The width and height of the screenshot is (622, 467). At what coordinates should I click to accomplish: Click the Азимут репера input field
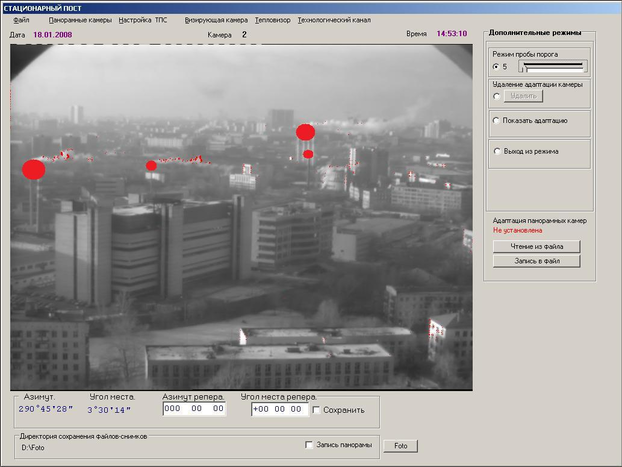194,409
